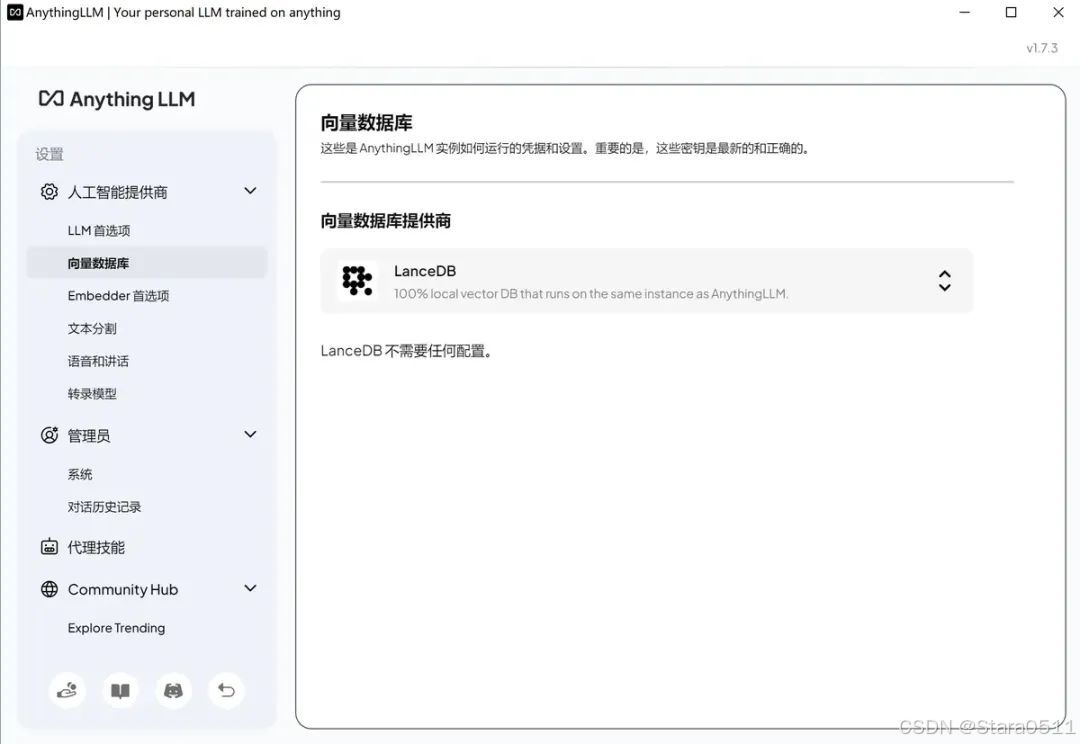
Task: Click the Community Hub label
Action: (x=123, y=590)
